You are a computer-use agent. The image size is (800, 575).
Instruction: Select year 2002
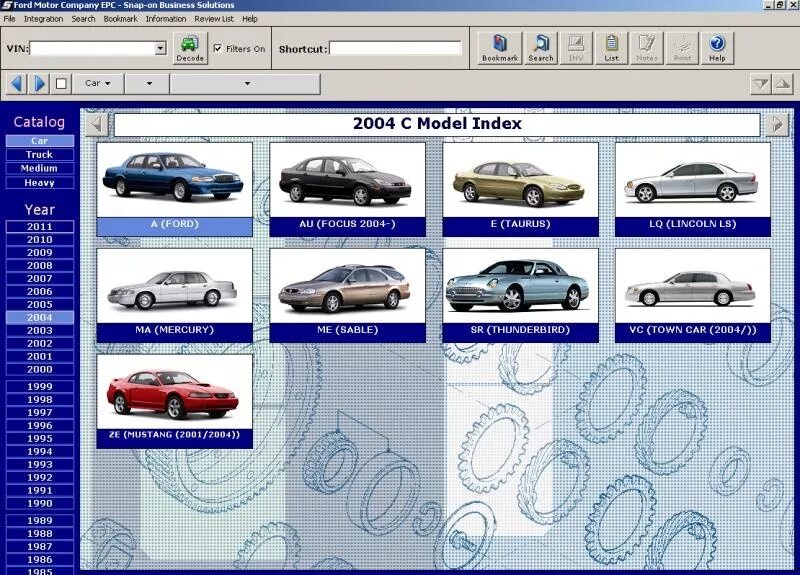click(x=40, y=343)
